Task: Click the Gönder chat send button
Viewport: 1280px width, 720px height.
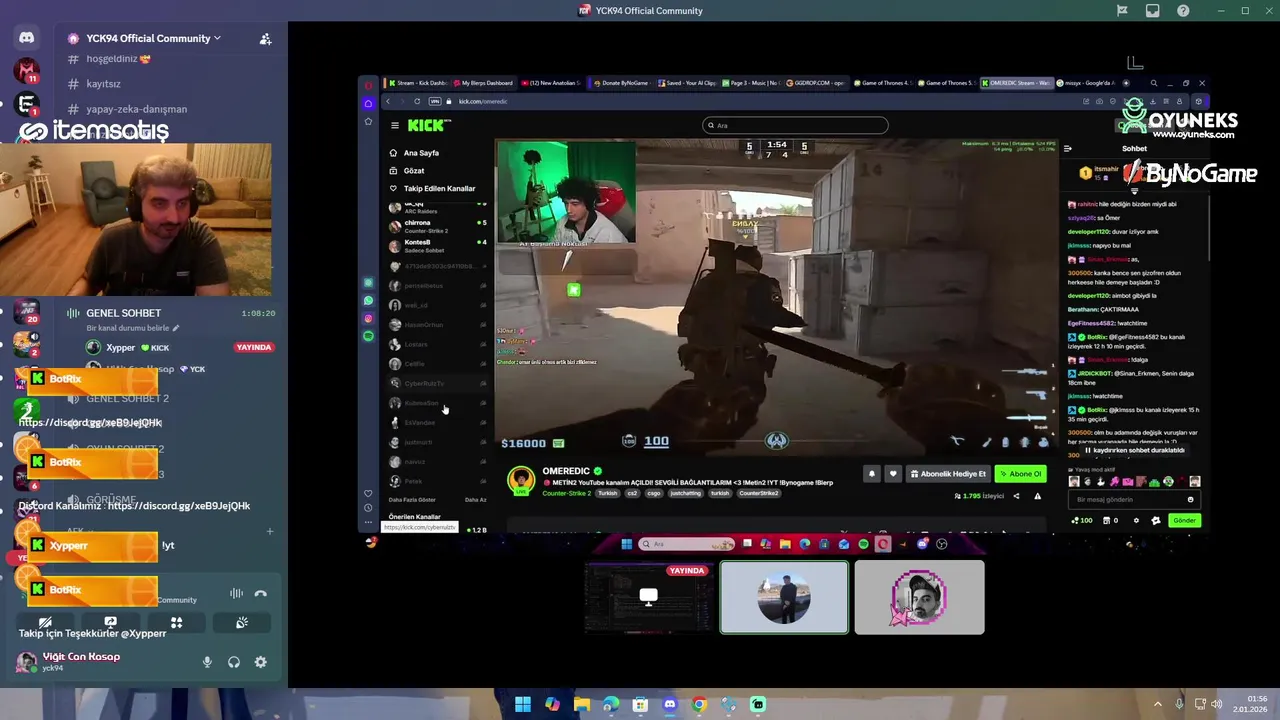Action: coord(1184,520)
